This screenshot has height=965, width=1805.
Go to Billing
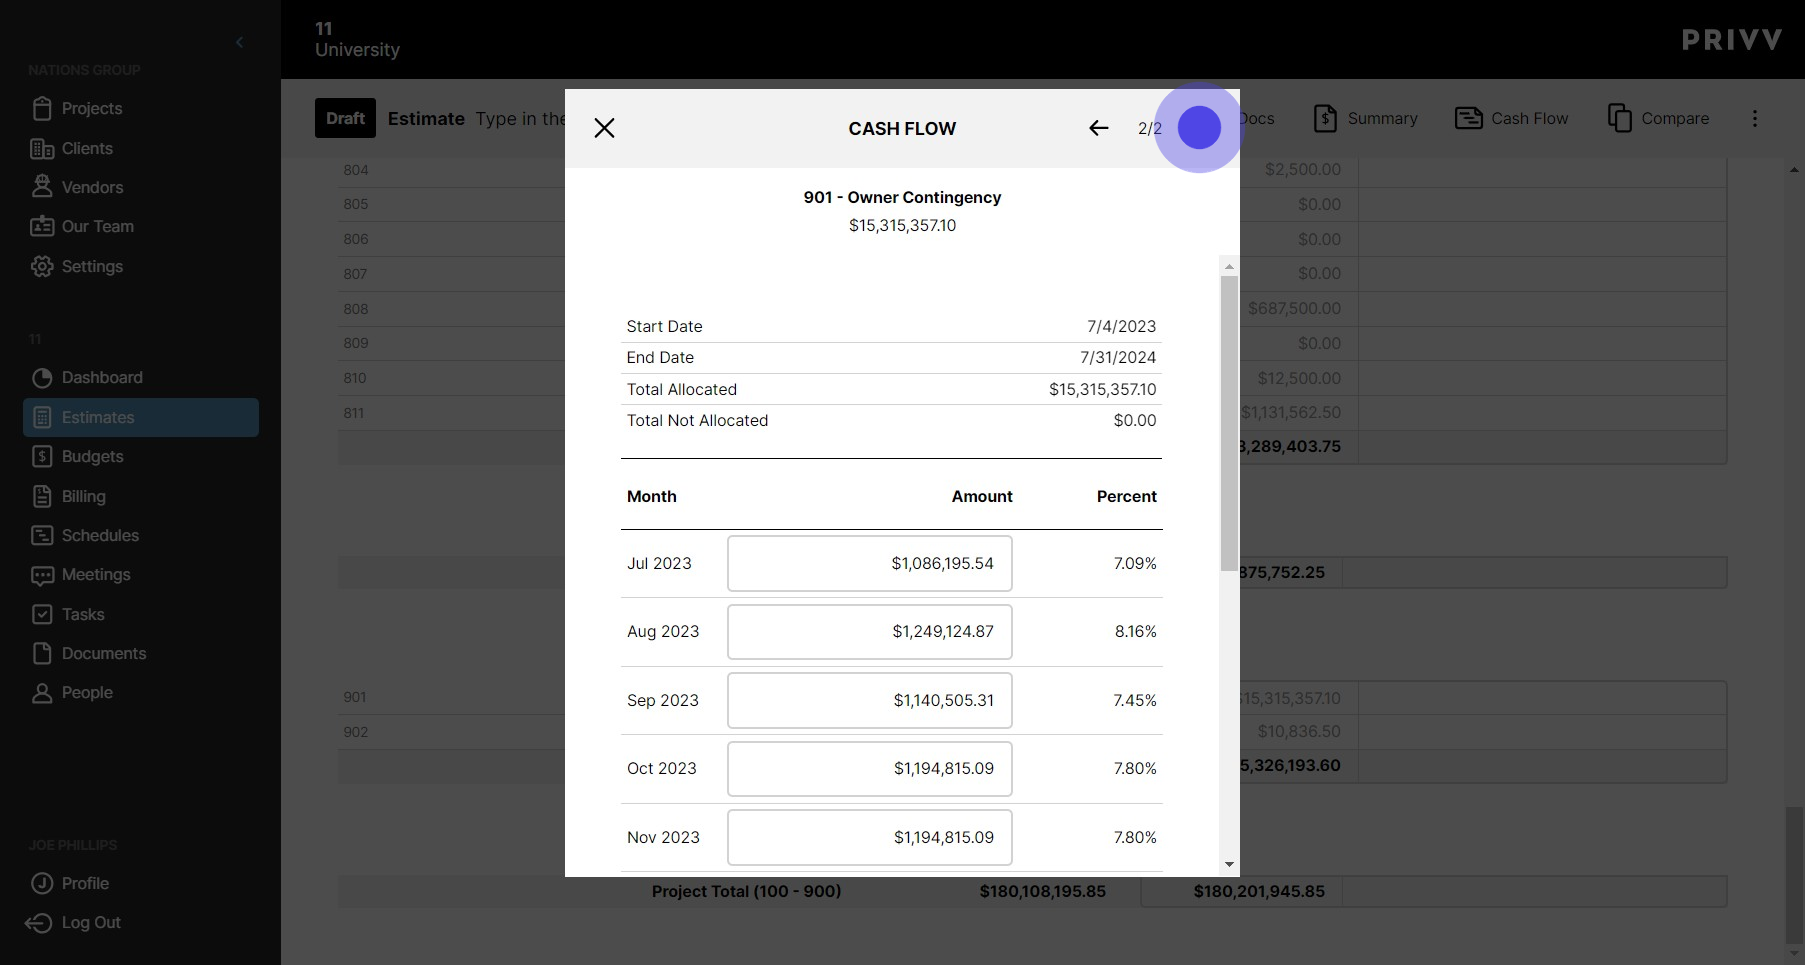coord(69,496)
